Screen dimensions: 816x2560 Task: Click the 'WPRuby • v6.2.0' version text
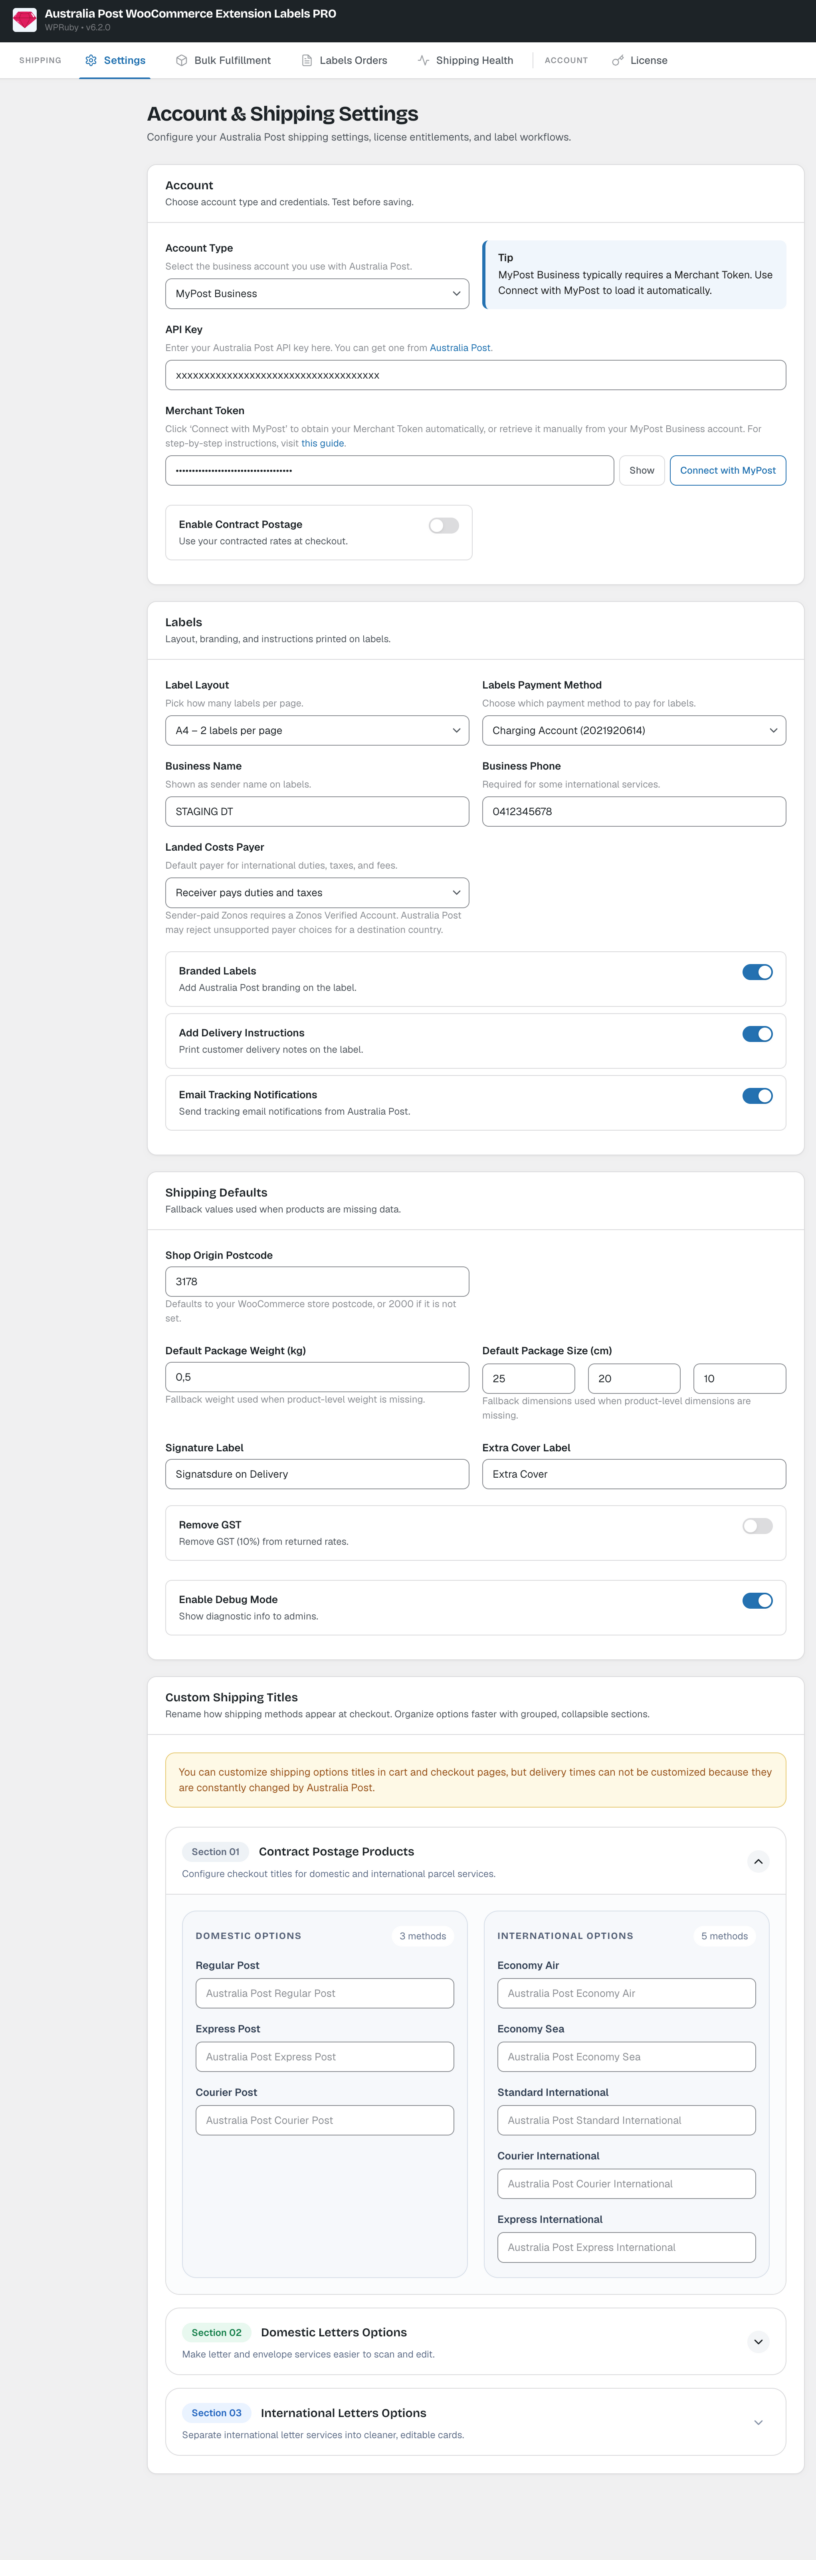coord(77,28)
